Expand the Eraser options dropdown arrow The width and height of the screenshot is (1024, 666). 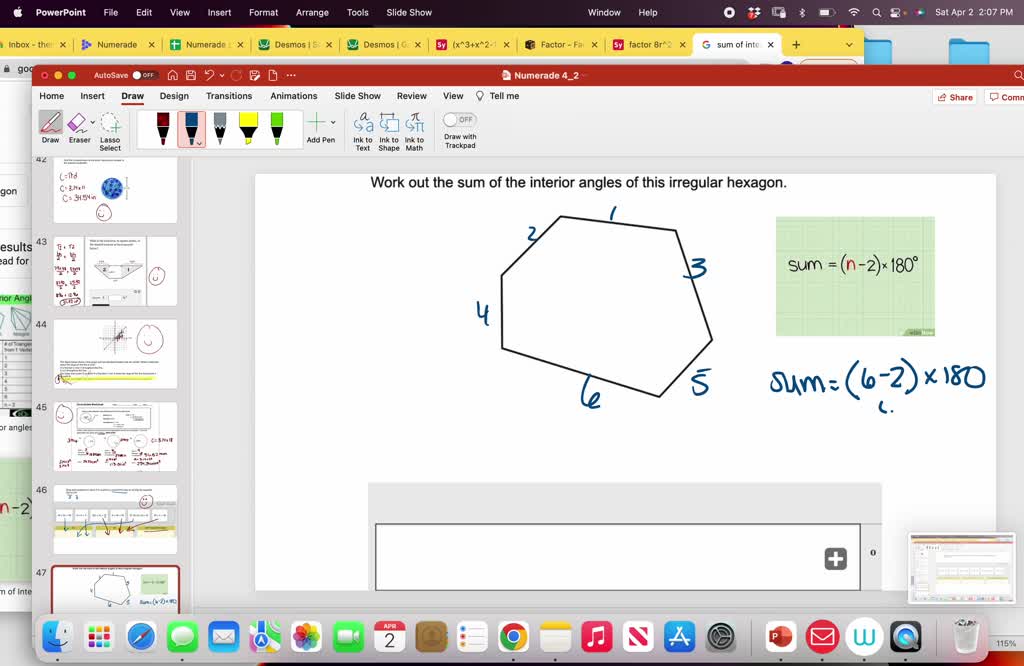point(93,122)
